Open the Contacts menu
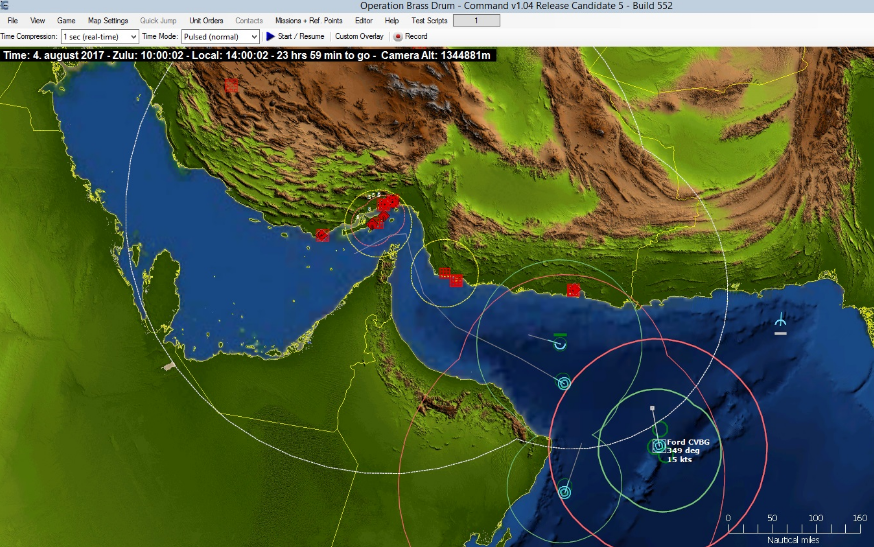The width and height of the screenshot is (874, 547). (x=249, y=21)
